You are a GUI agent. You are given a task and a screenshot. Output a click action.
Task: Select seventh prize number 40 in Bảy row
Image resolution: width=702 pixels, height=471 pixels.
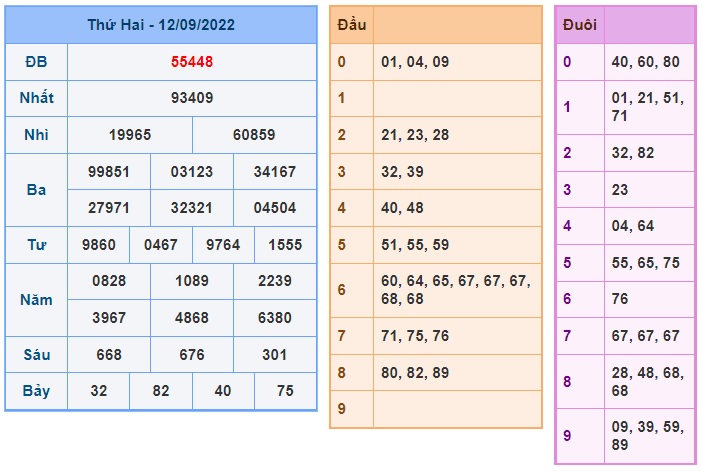[223, 391]
